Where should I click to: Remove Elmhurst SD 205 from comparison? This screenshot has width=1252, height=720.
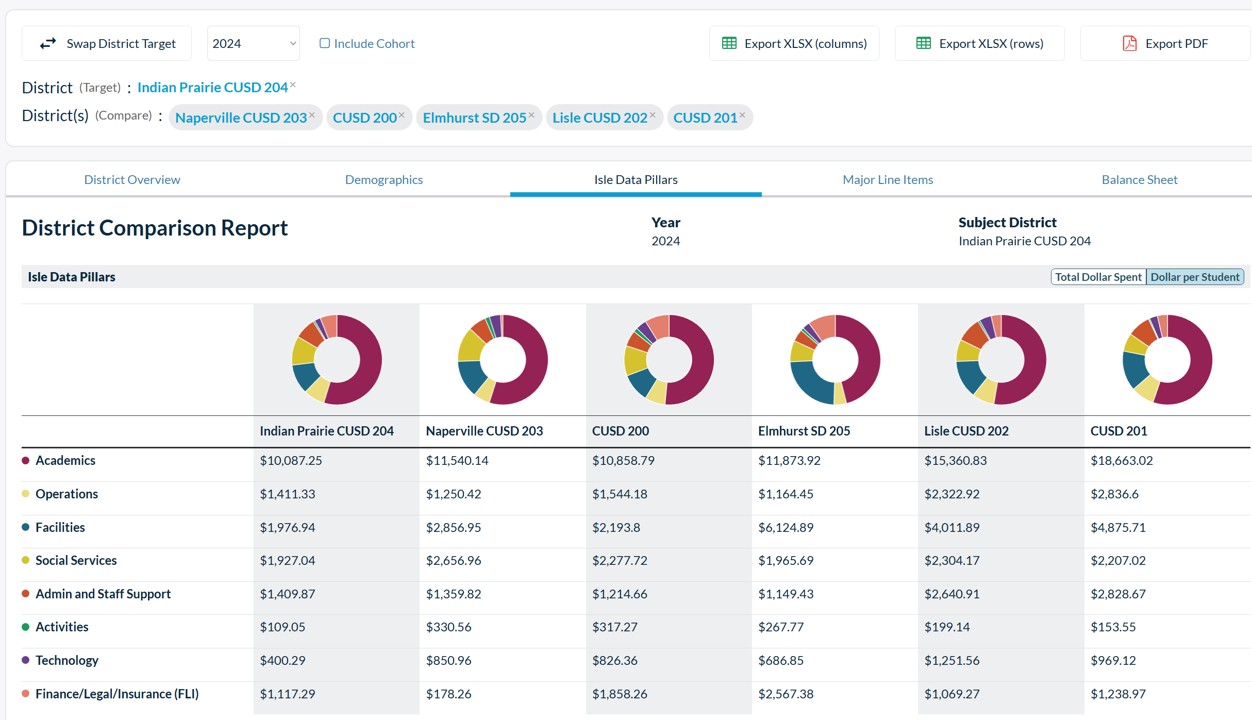point(531,115)
